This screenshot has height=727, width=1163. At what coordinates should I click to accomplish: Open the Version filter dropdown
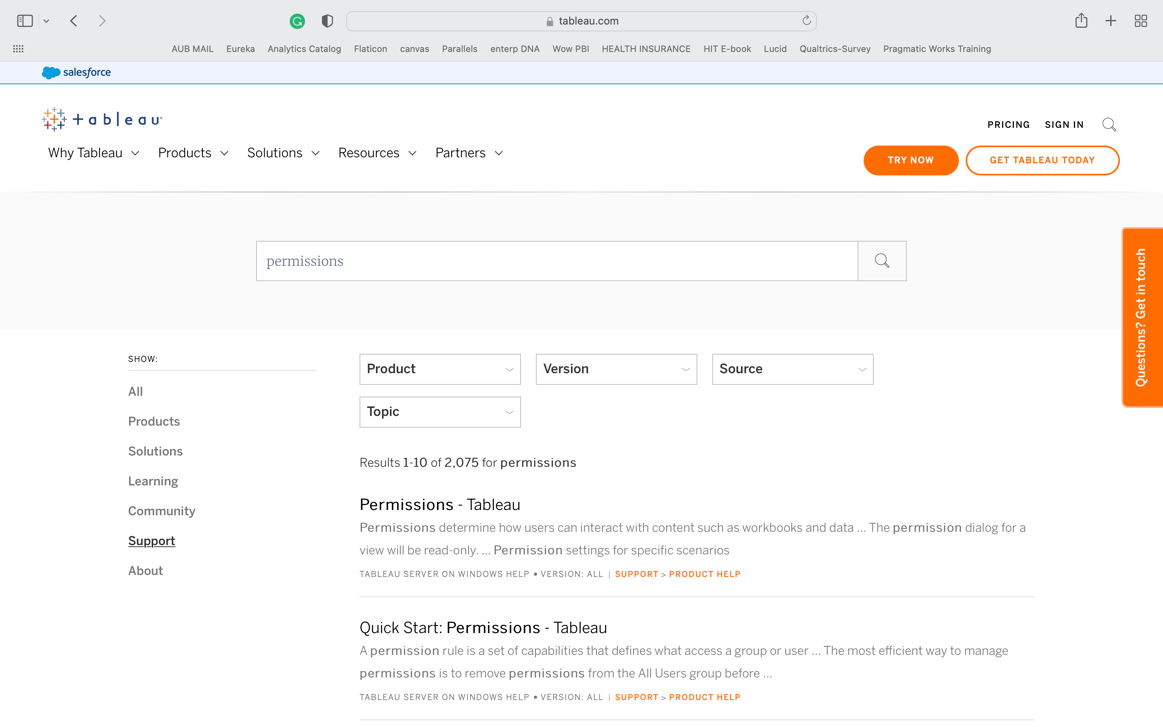(x=616, y=369)
